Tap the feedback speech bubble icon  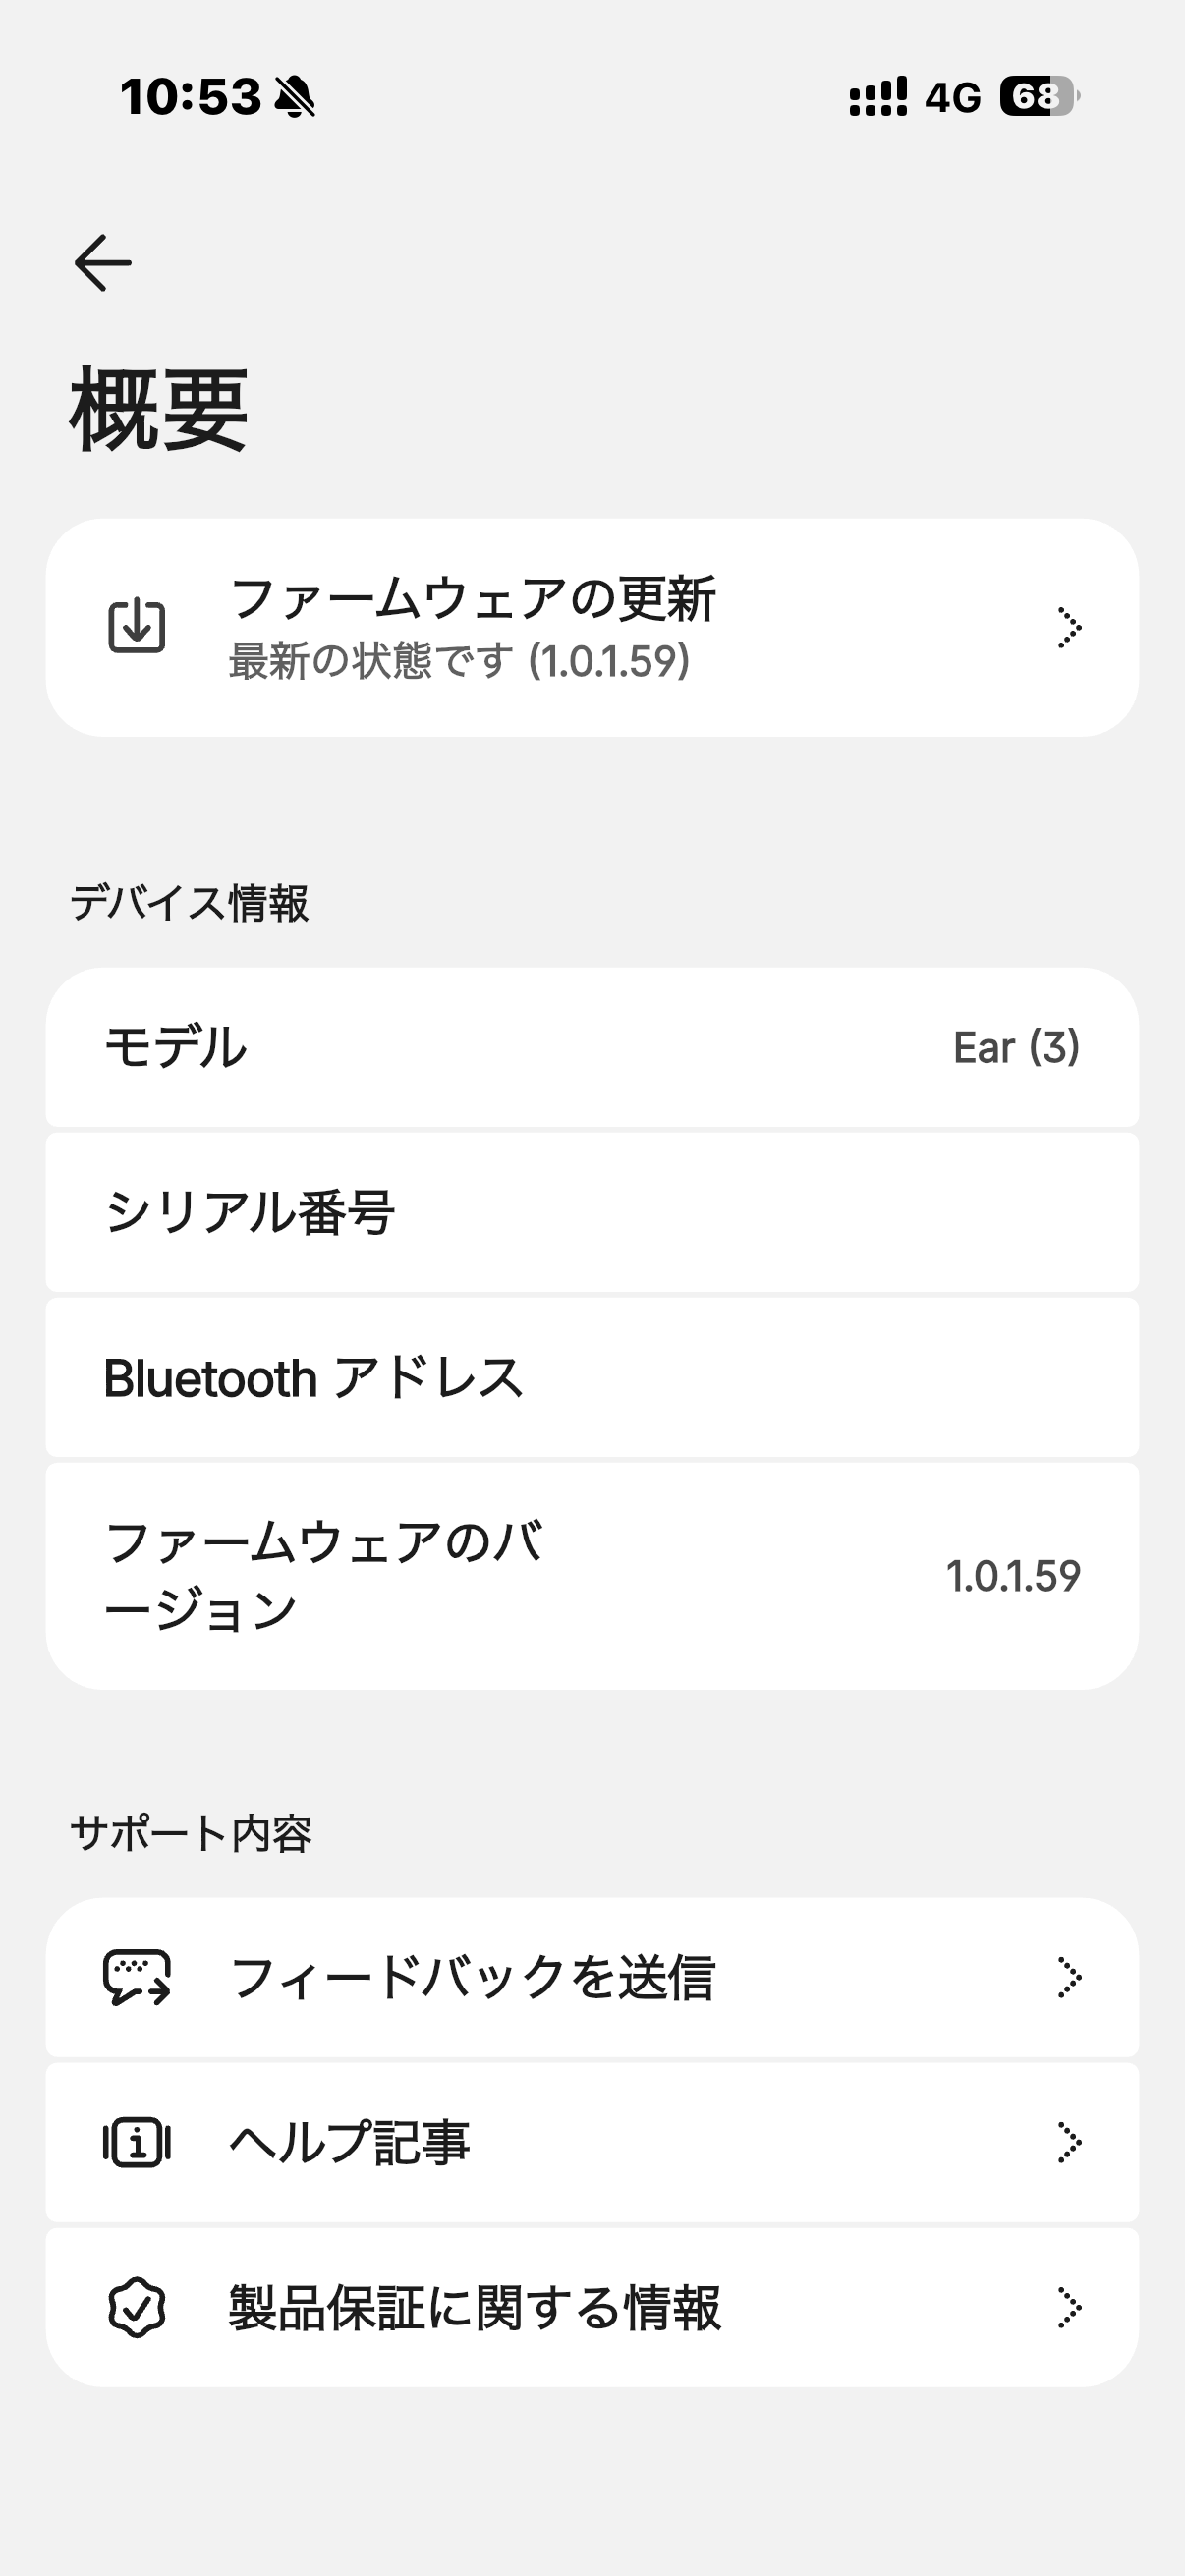pos(137,1977)
